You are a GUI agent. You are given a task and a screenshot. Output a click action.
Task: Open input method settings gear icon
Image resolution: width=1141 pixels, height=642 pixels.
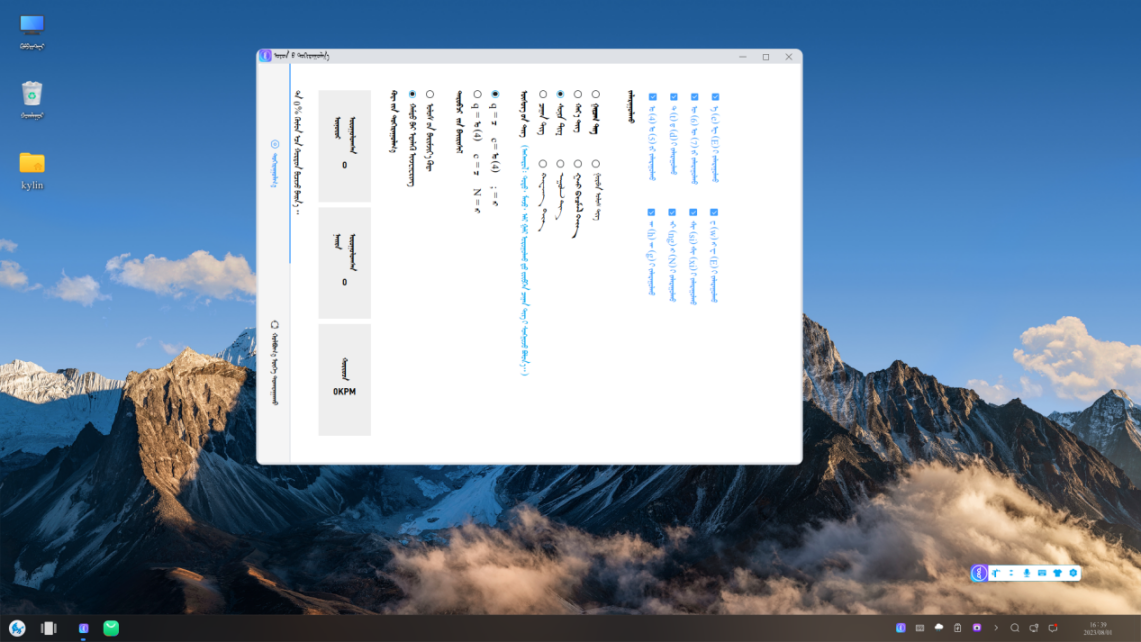1073,573
